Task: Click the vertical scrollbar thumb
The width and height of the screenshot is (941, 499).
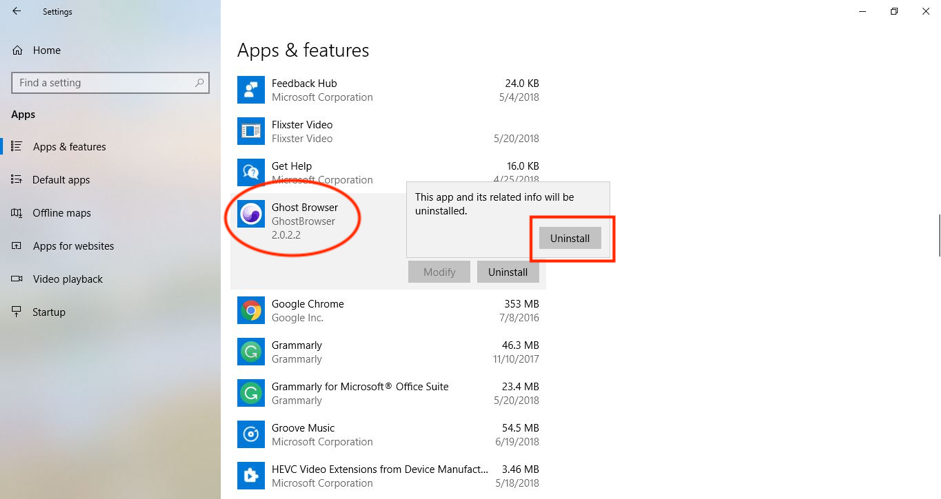Action: coord(939,235)
